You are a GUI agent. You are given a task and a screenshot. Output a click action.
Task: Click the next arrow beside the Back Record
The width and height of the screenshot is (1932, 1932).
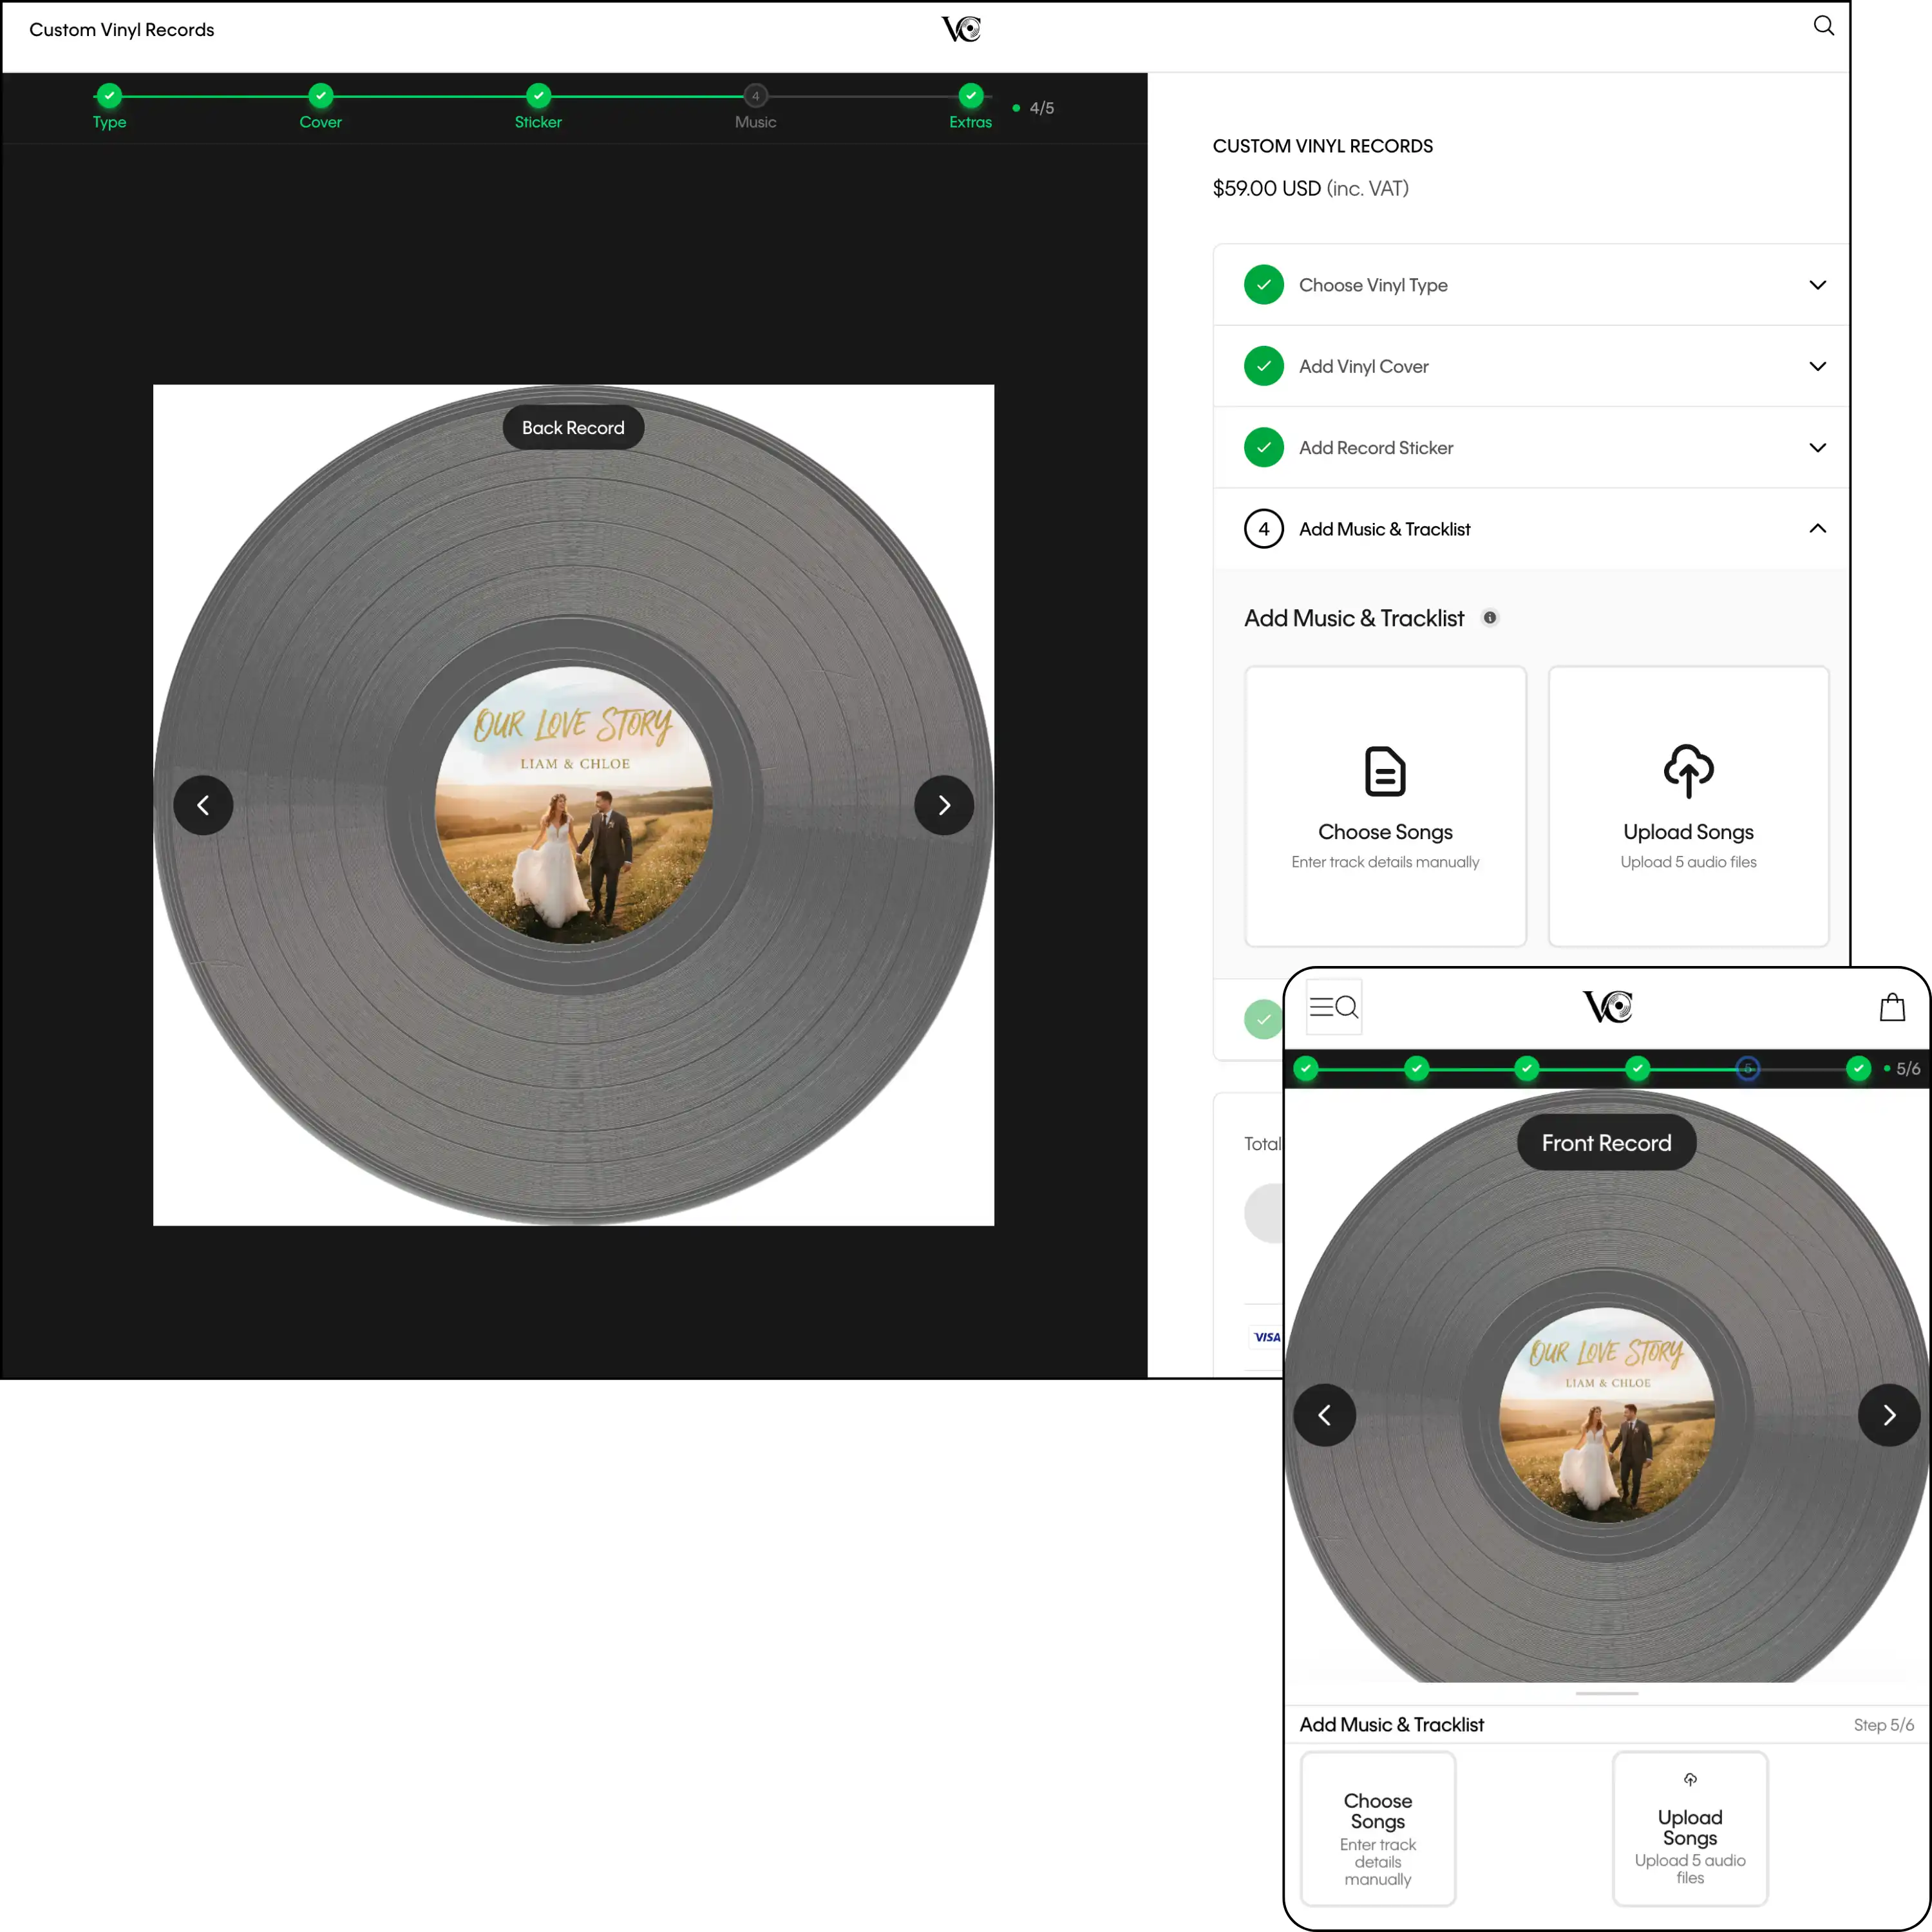944,805
